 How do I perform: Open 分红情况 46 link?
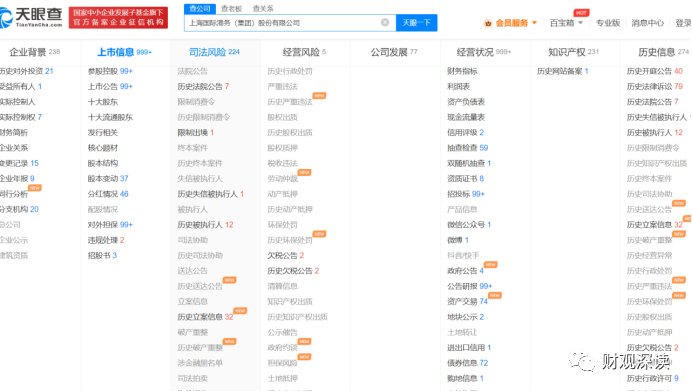[108, 194]
